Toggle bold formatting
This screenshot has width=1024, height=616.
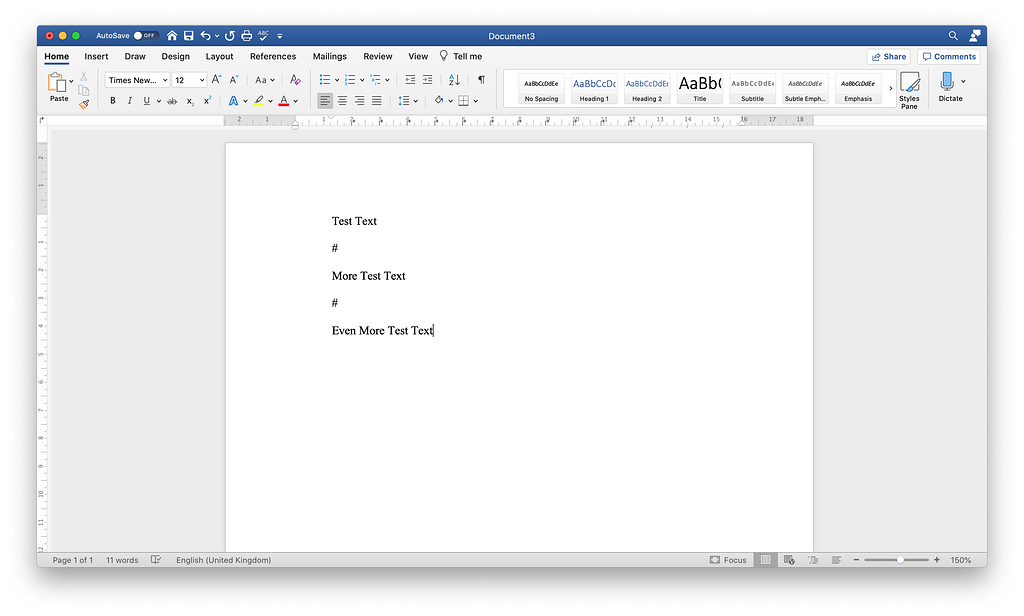[x=112, y=100]
